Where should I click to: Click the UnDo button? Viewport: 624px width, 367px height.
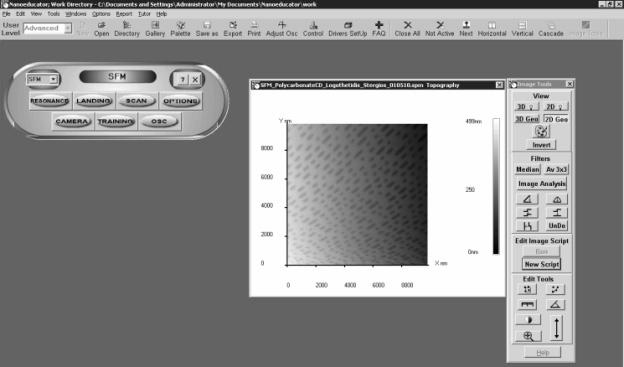[556, 226]
